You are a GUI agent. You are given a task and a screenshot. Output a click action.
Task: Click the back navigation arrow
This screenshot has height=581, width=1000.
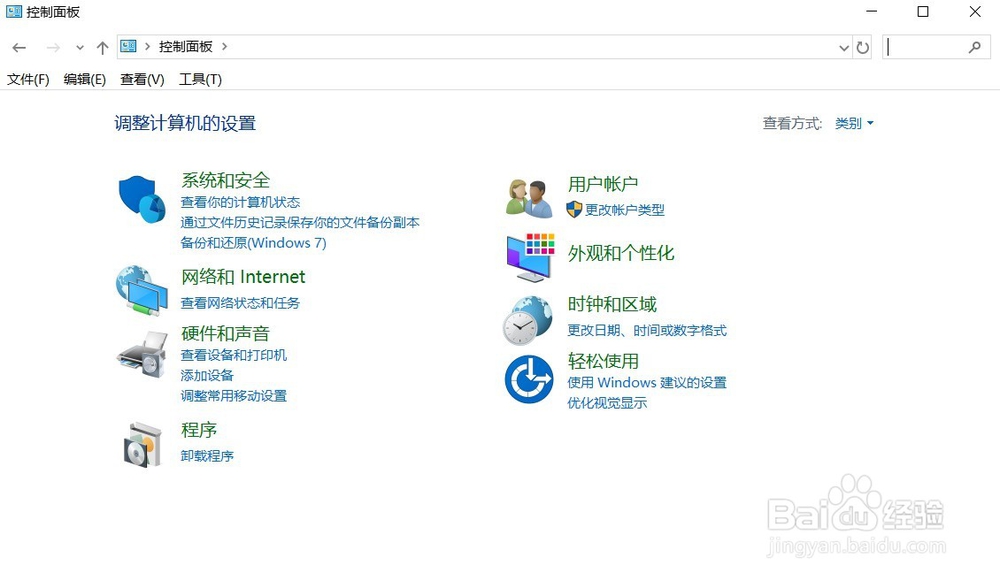[x=18, y=46]
